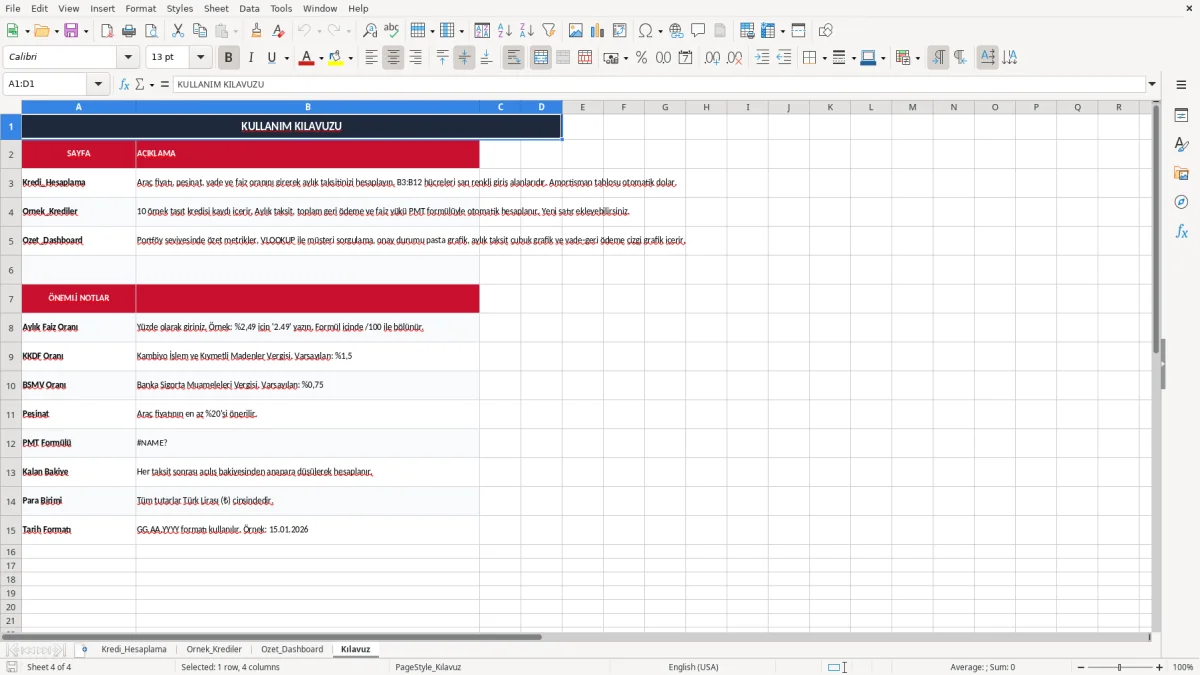Image resolution: width=1200 pixels, height=675 pixels.
Task: Toggle Italic formatting
Action: tap(250, 58)
